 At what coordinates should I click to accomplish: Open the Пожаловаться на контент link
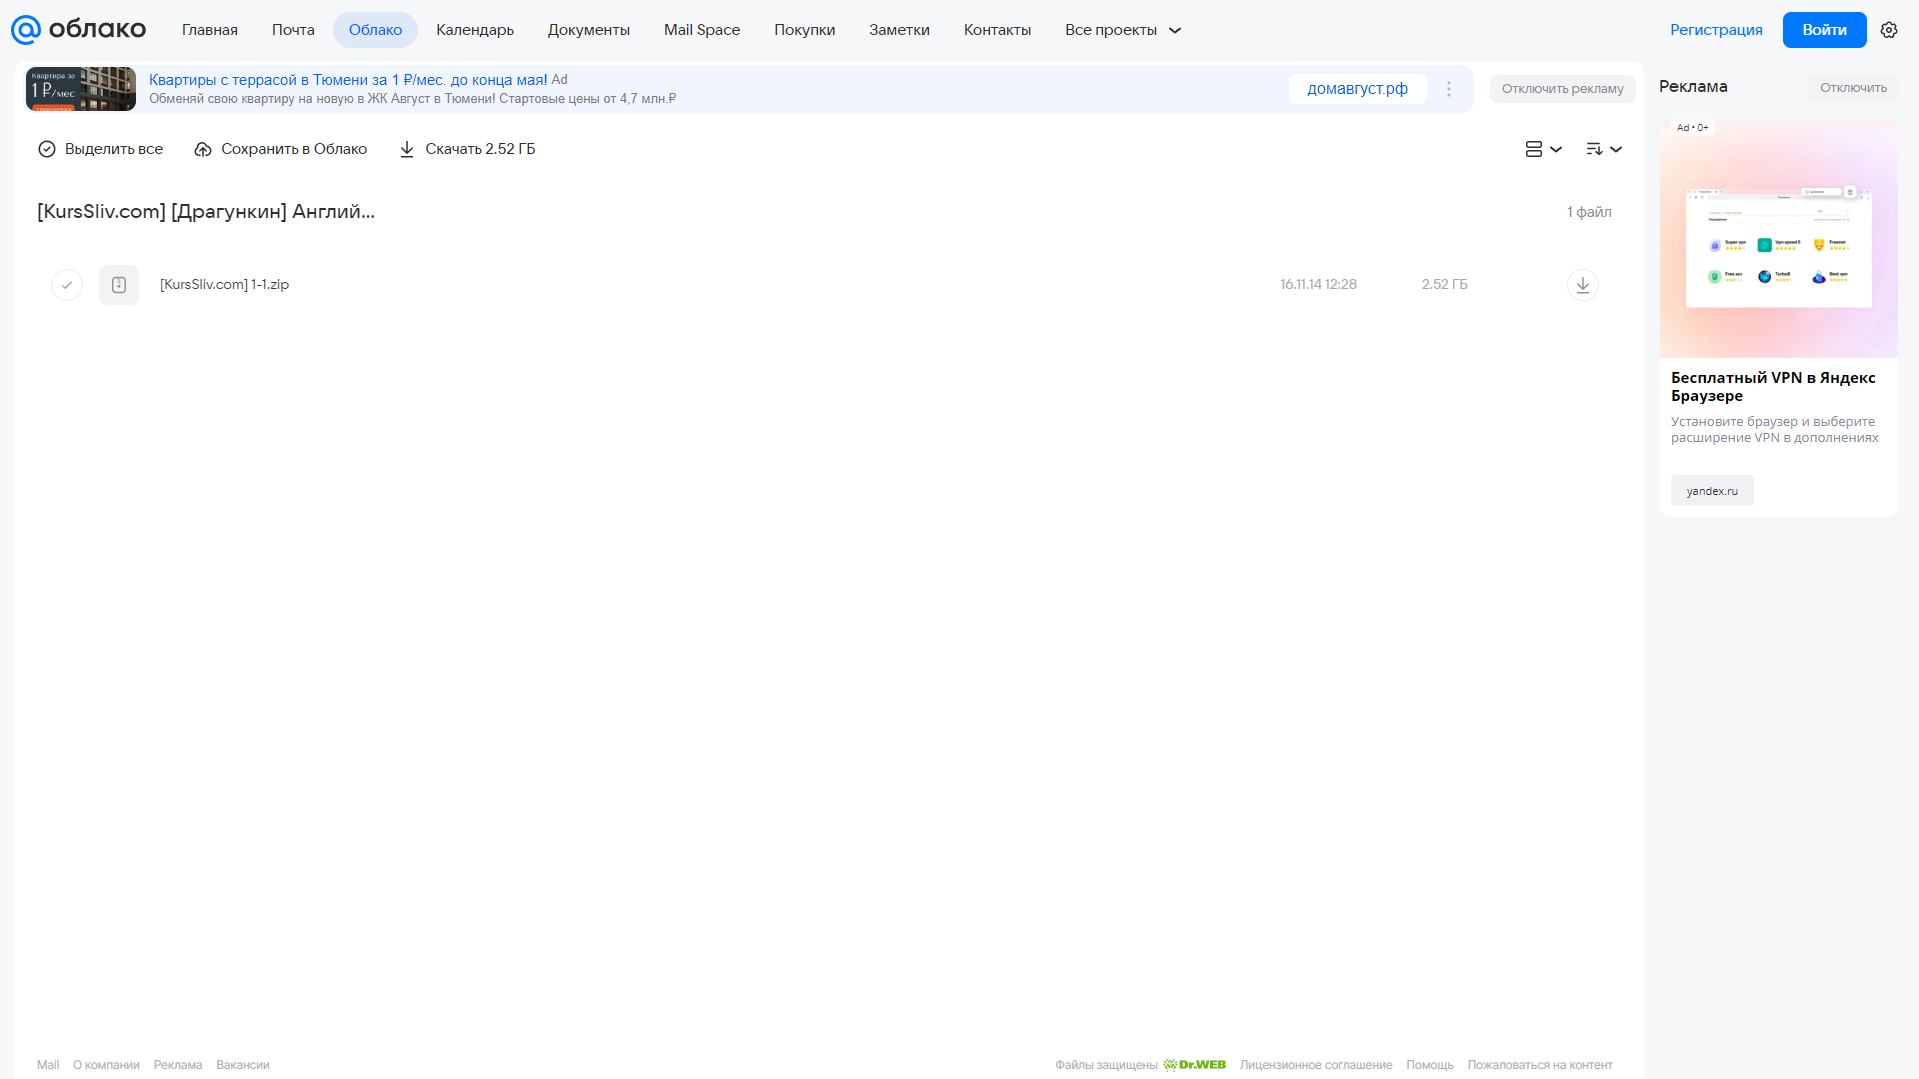point(1540,1065)
